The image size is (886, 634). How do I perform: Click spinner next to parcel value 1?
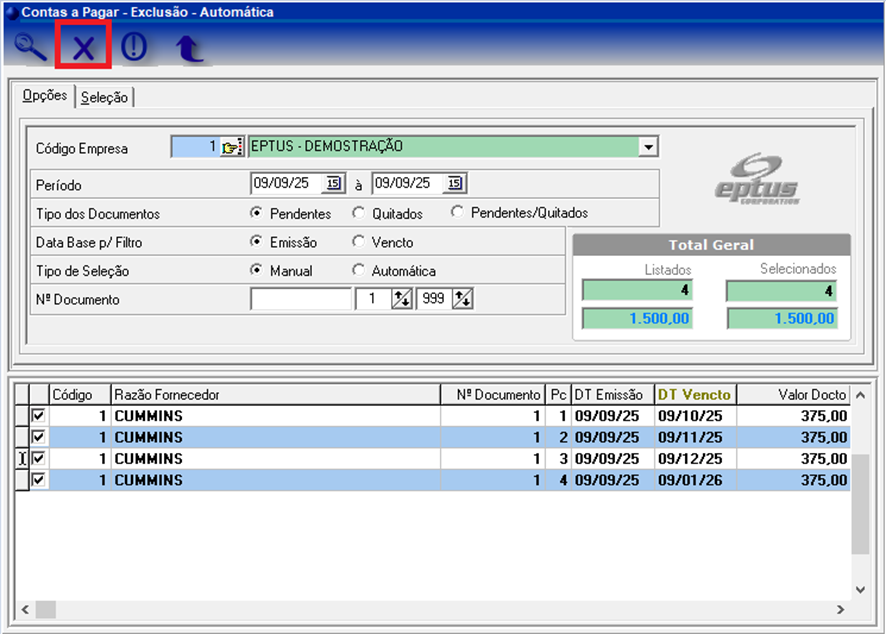[401, 299]
